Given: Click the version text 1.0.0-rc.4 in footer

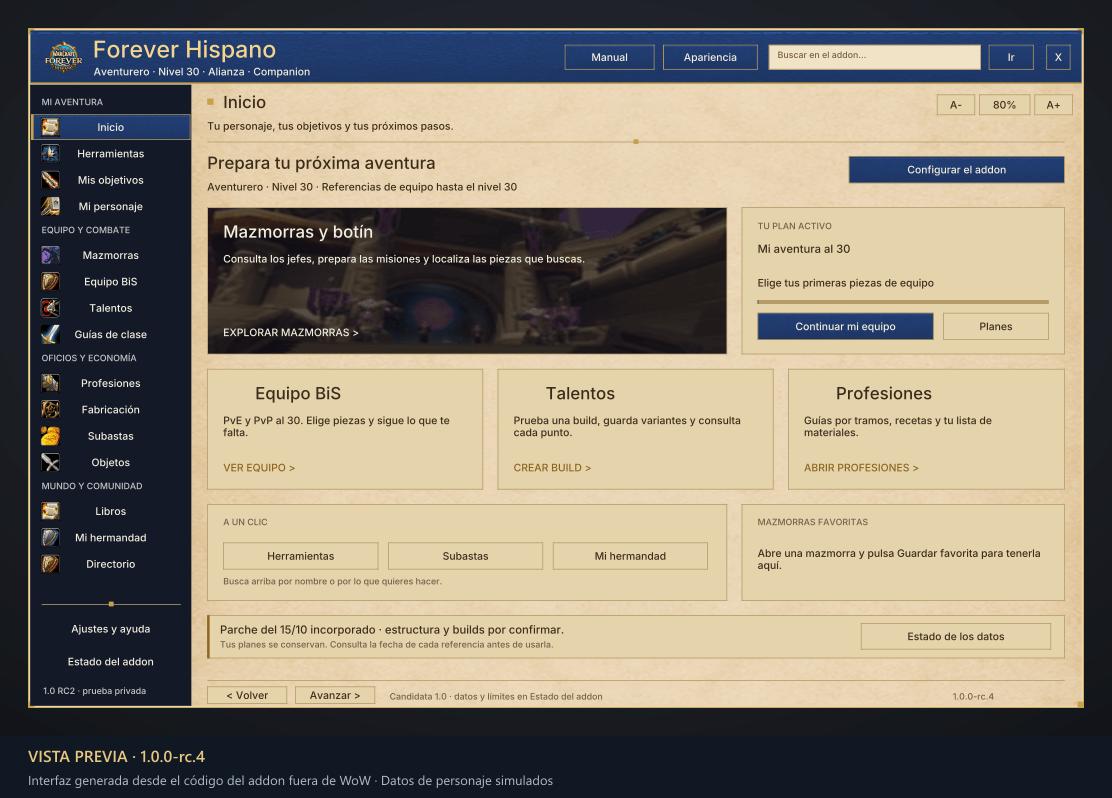Looking at the screenshot, I should (x=973, y=697).
